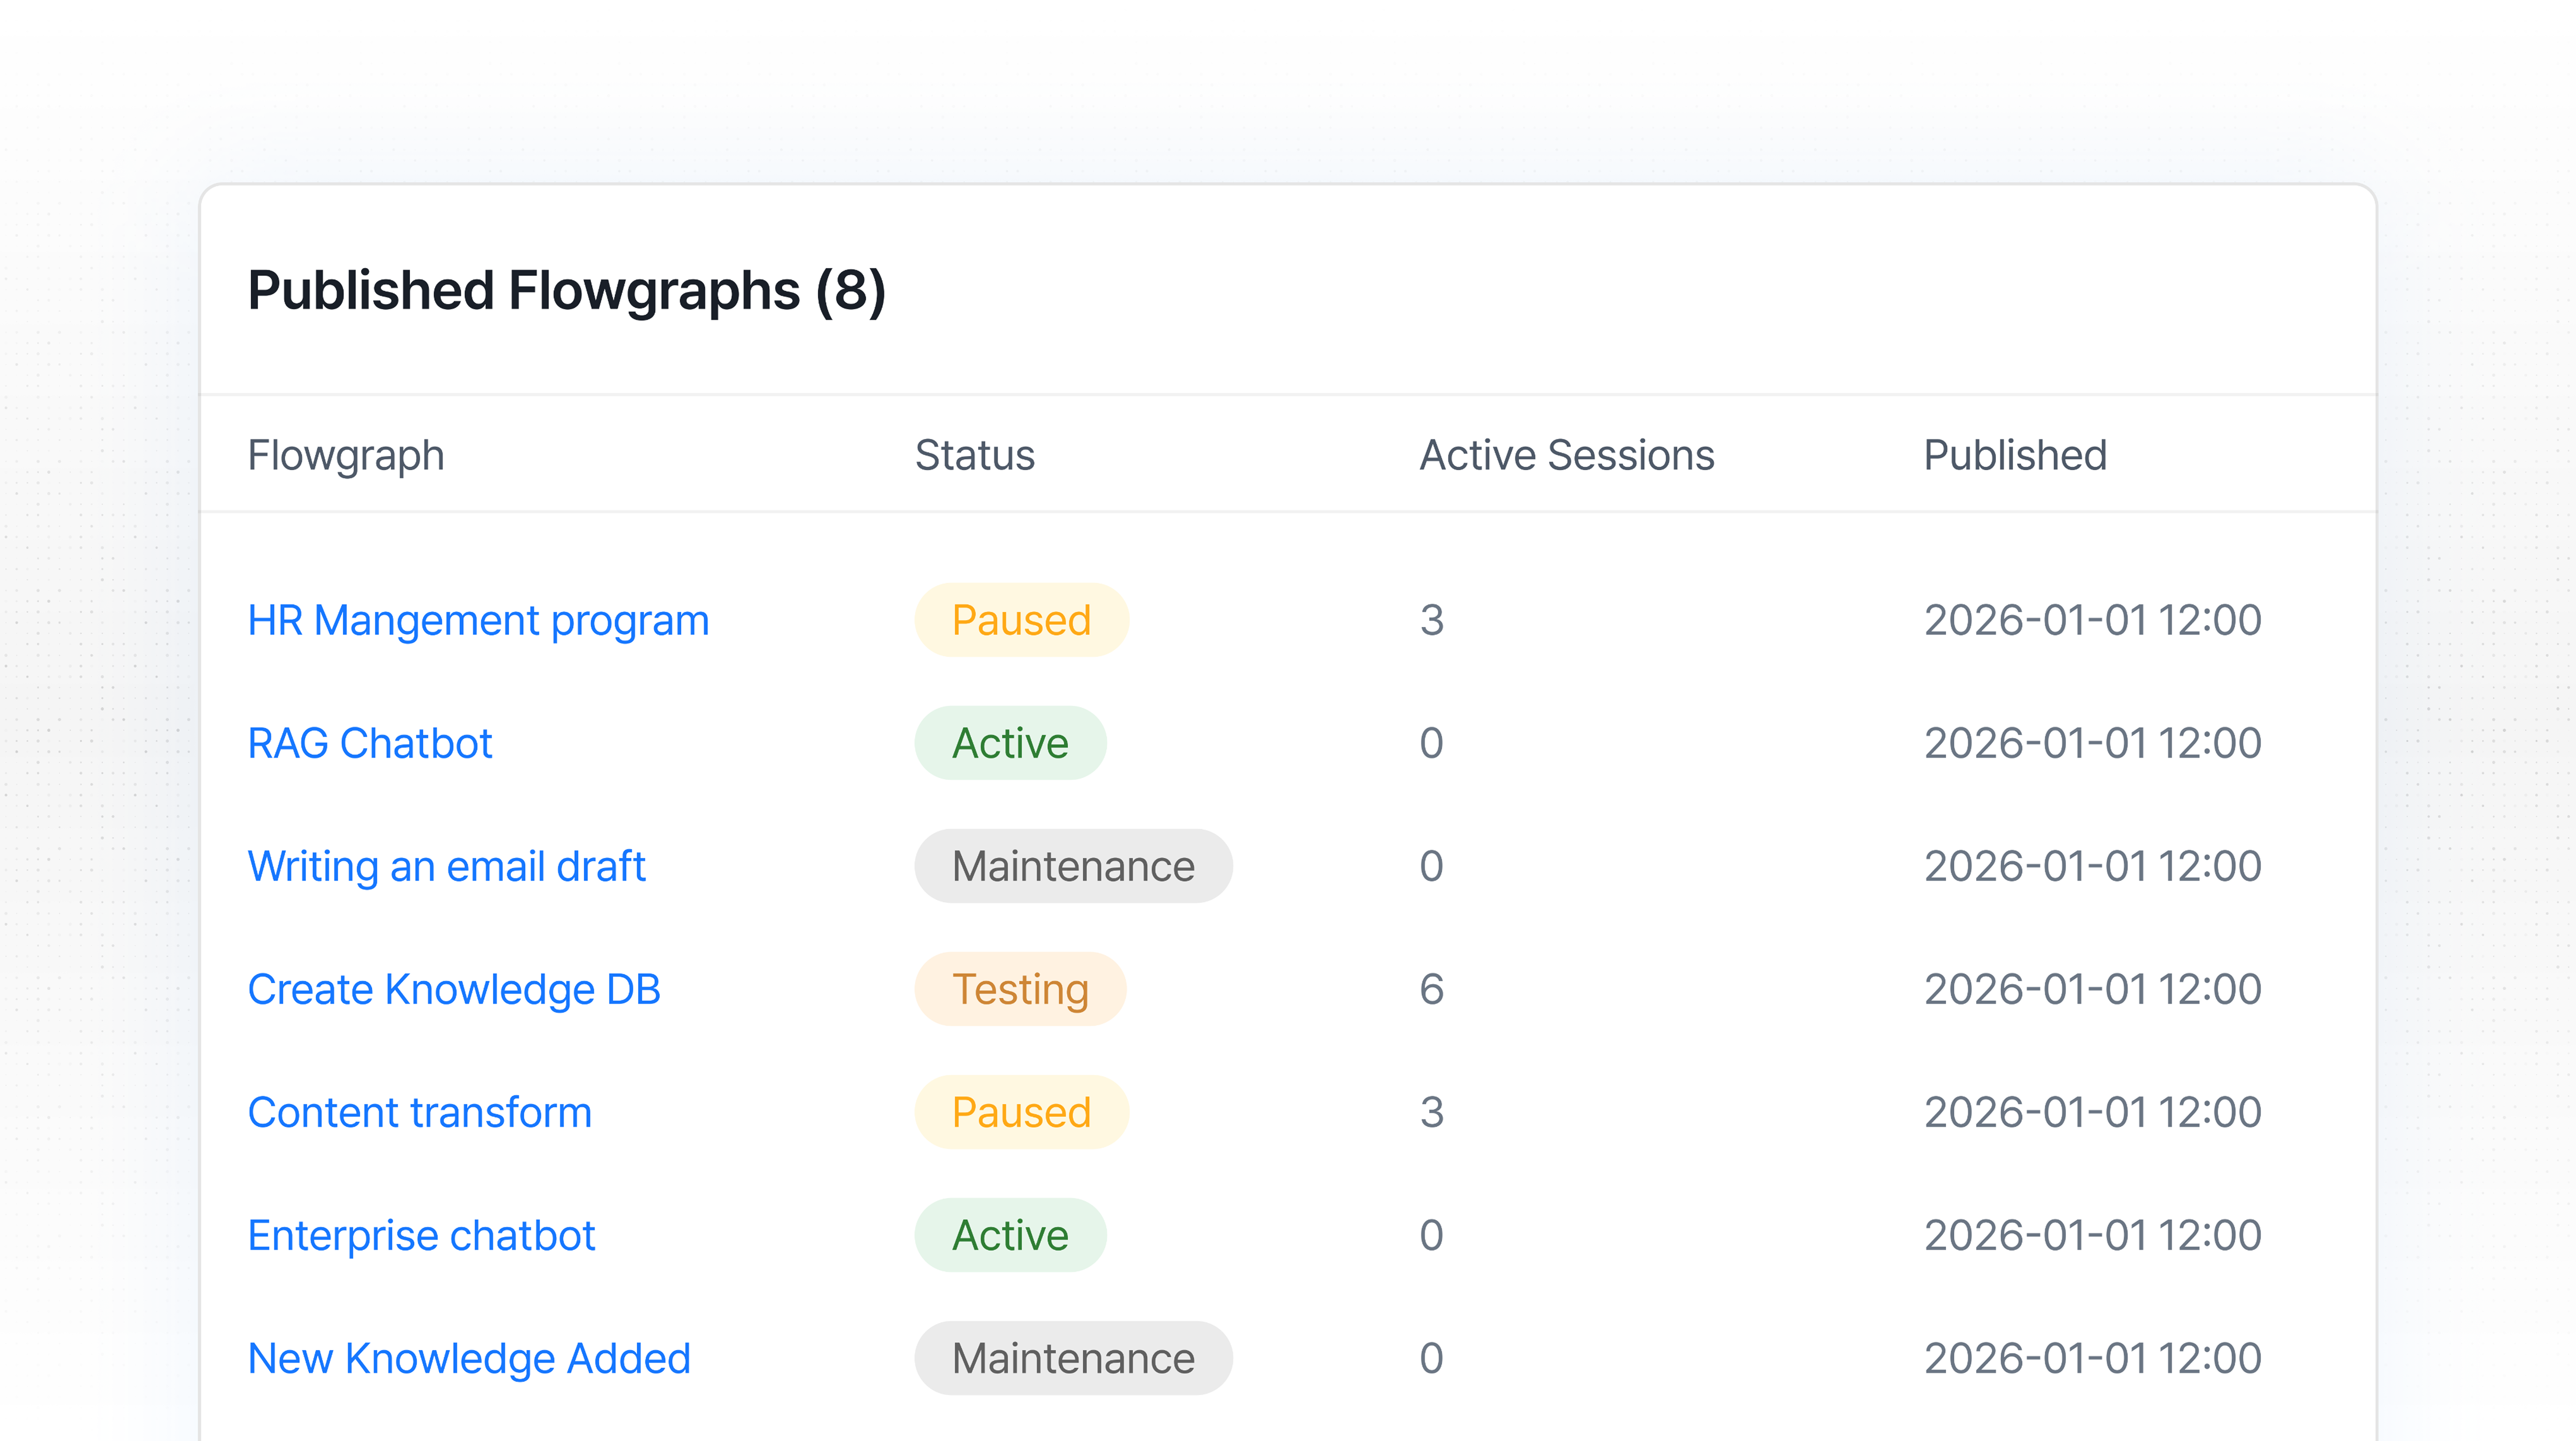Click the Active Sessions column header

pyautogui.click(x=1567, y=455)
